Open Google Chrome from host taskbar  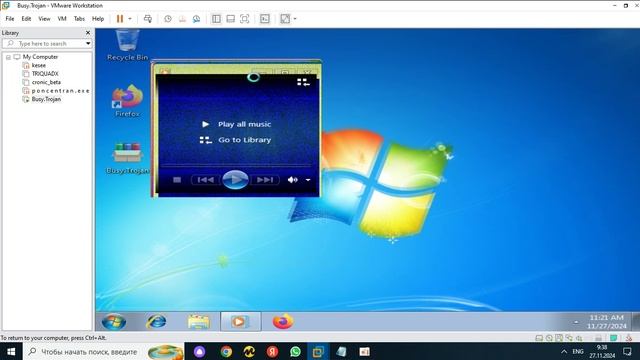click(226, 351)
